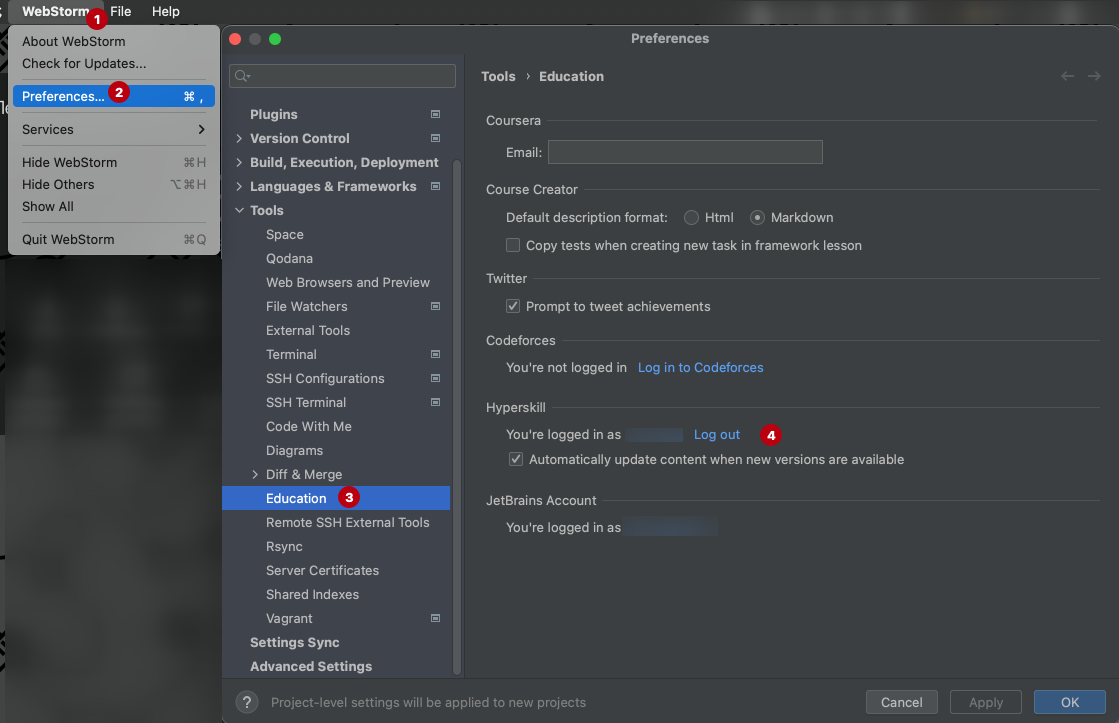Click project-level icon beside Version Control

click(435, 138)
